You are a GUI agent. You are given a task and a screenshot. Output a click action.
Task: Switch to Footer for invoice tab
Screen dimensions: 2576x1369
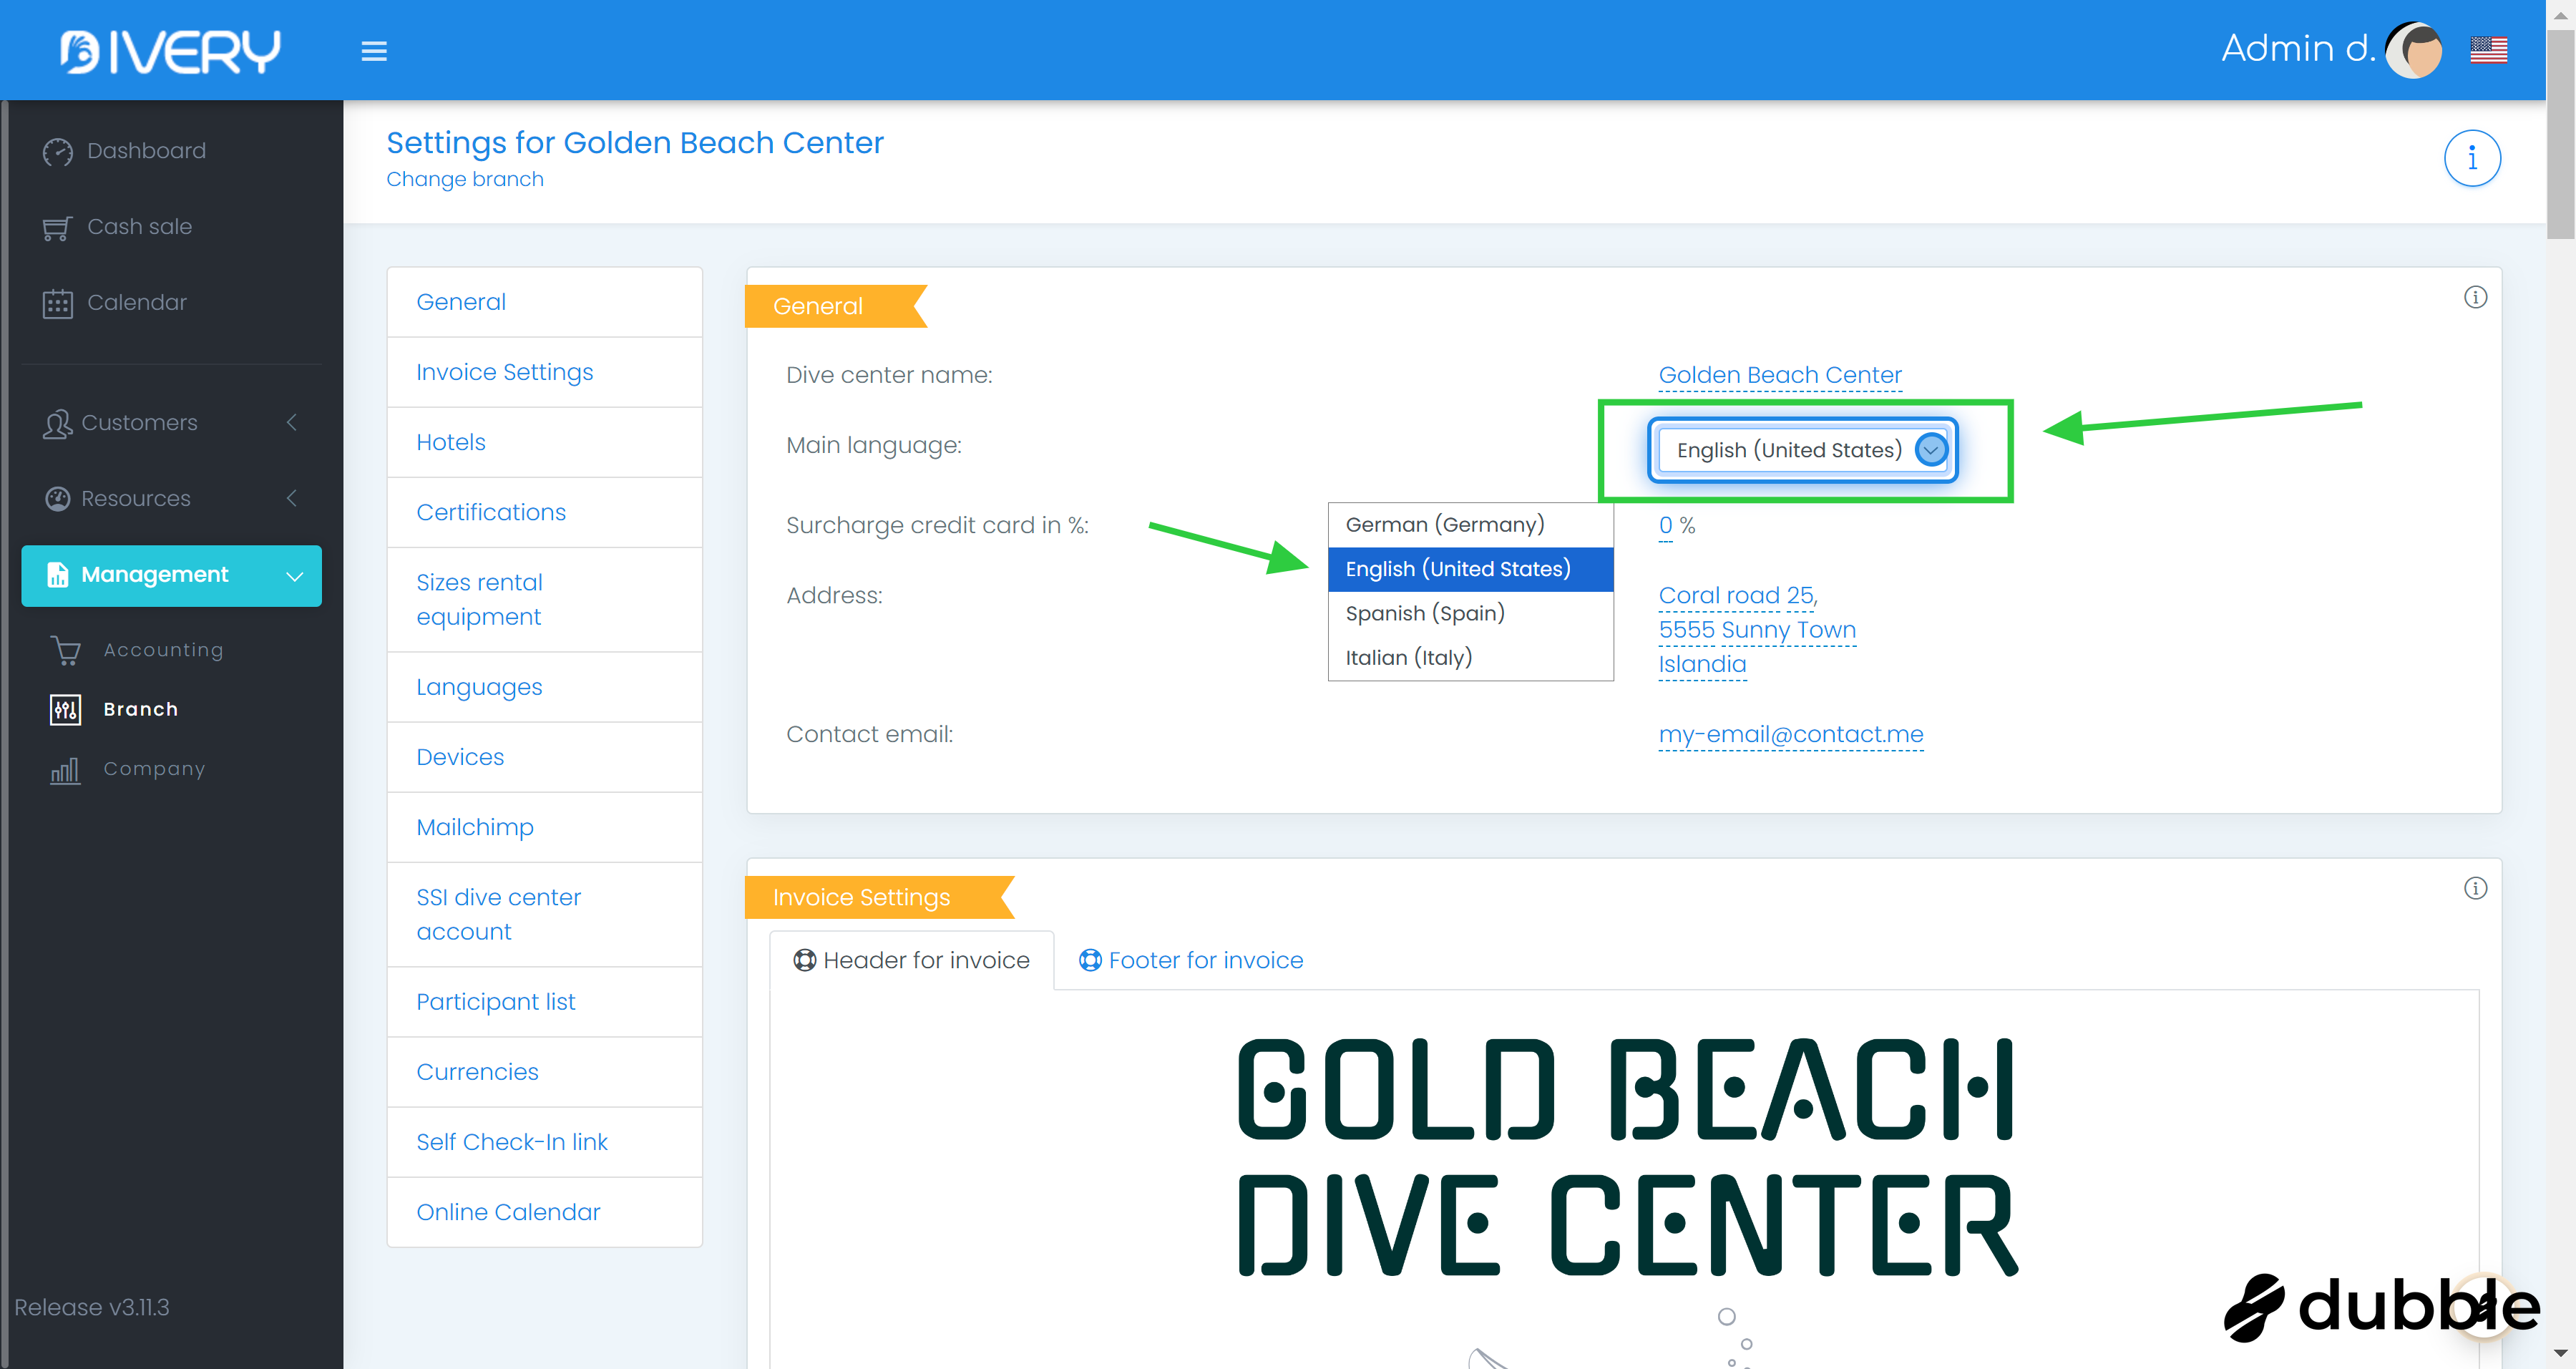pyautogui.click(x=1191, y=960)
